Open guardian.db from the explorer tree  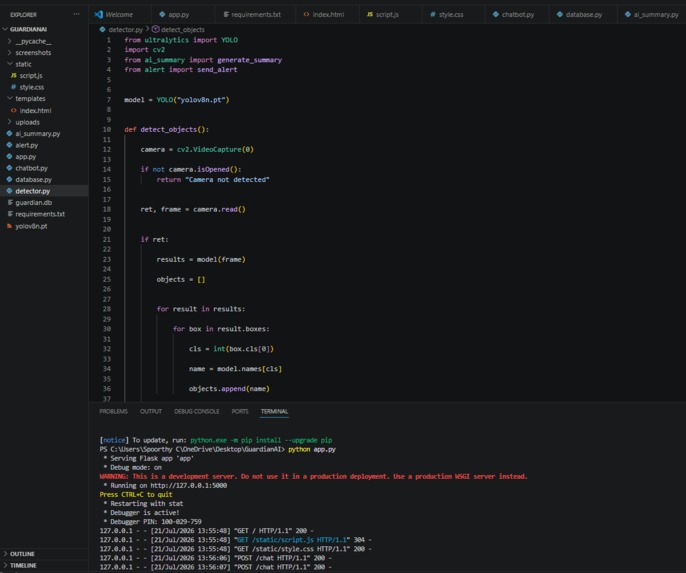34,203
